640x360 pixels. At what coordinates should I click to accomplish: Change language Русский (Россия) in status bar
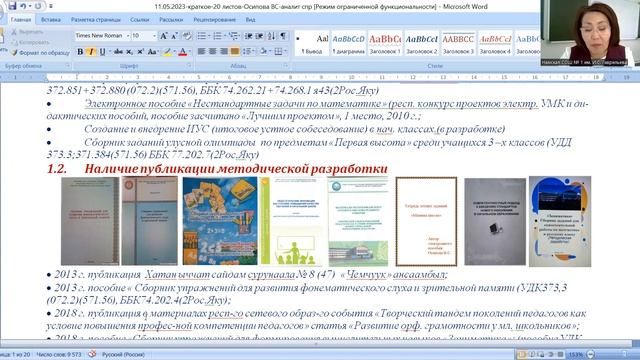(x=123, y=355)
